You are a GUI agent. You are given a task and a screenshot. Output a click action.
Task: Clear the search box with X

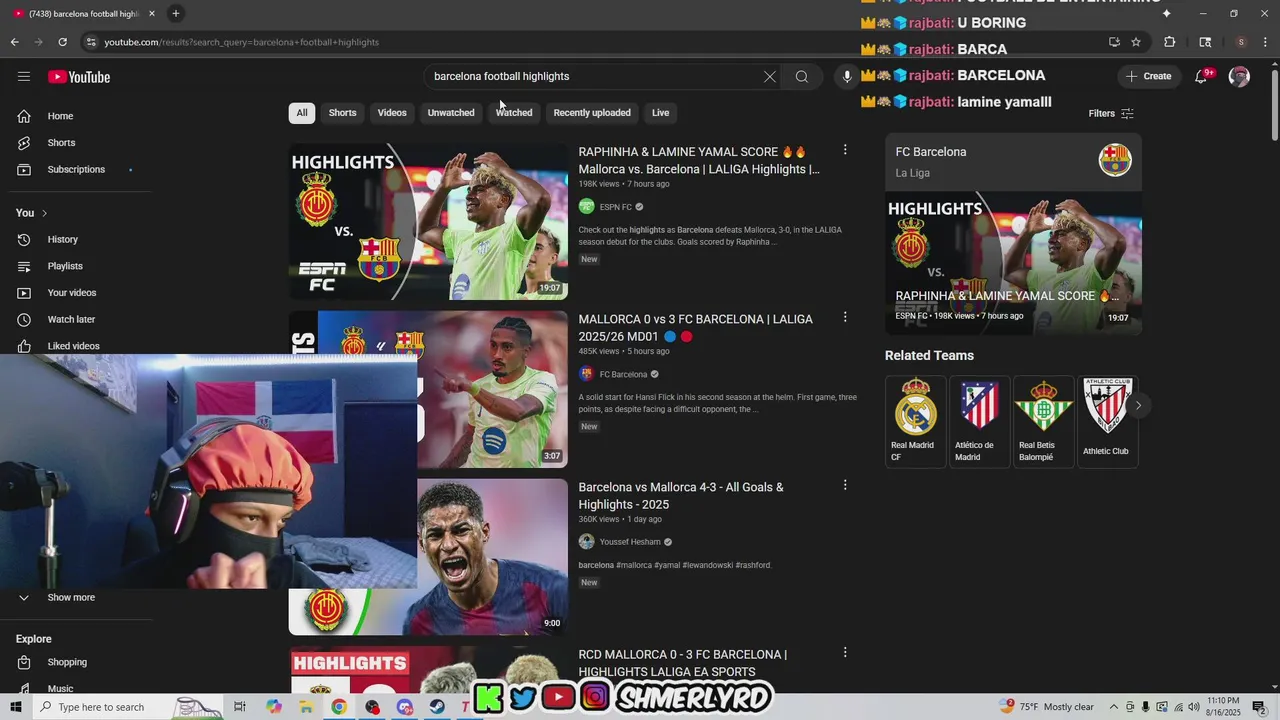pos(770,76)
